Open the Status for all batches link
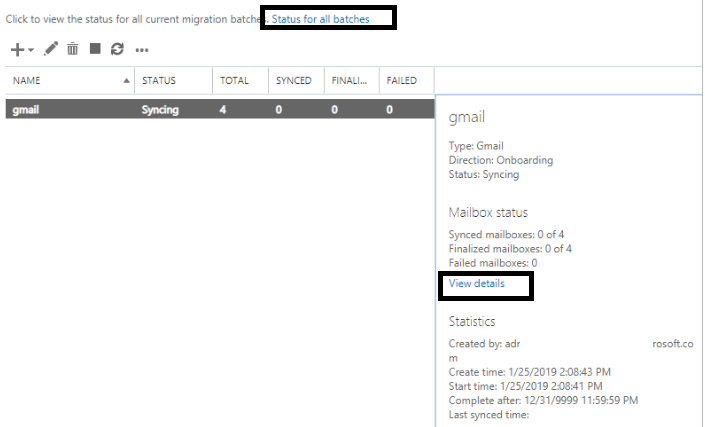Viewport: 705px width, 427px height. click(321, 19)
